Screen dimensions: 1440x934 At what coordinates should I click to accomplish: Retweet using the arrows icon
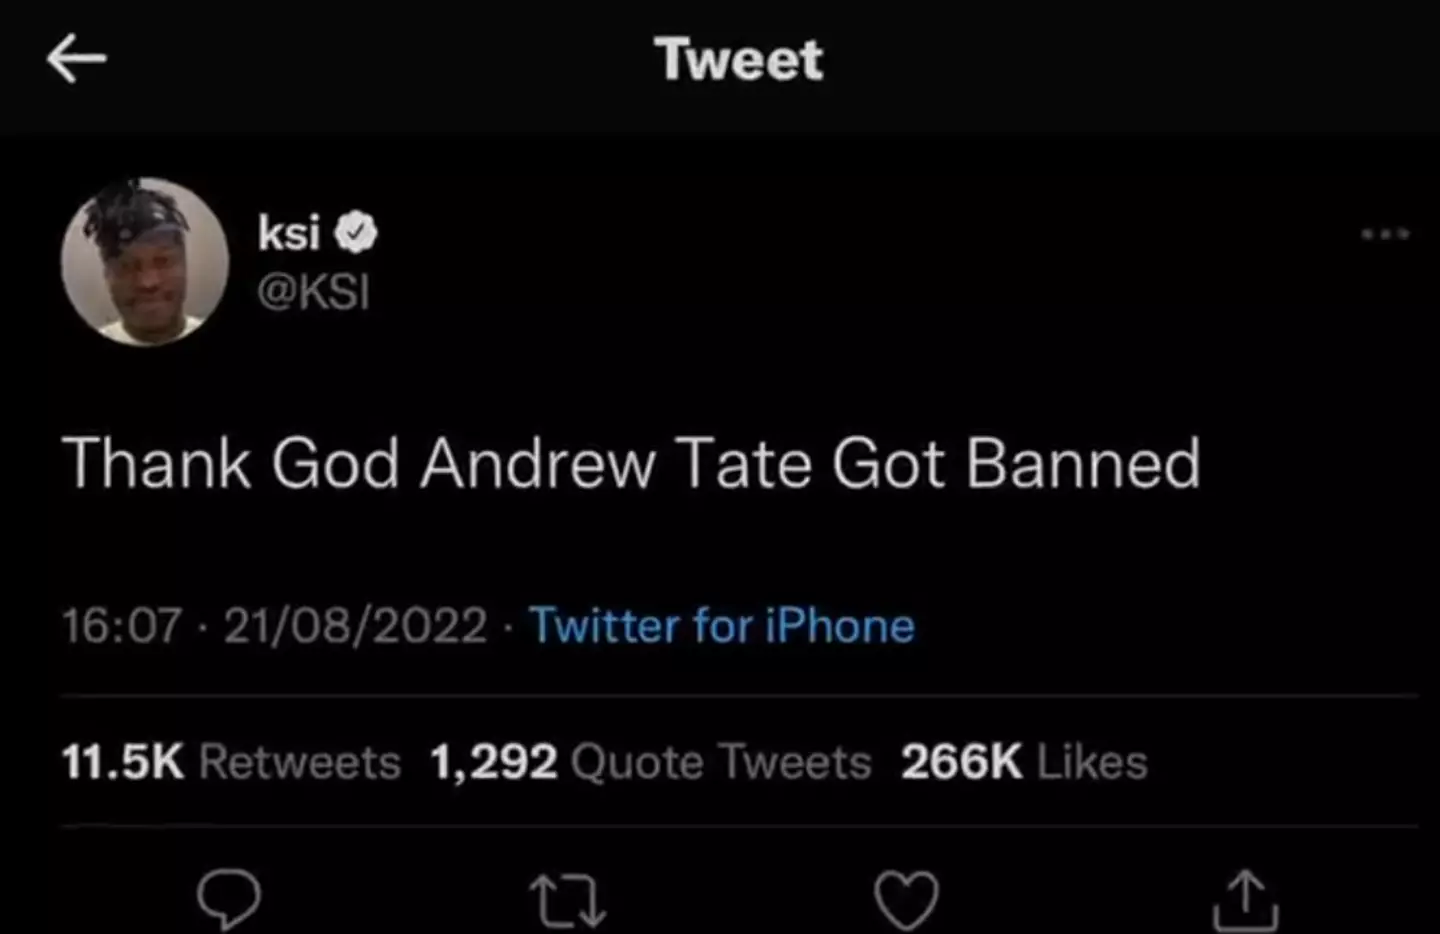pos(567,900)
